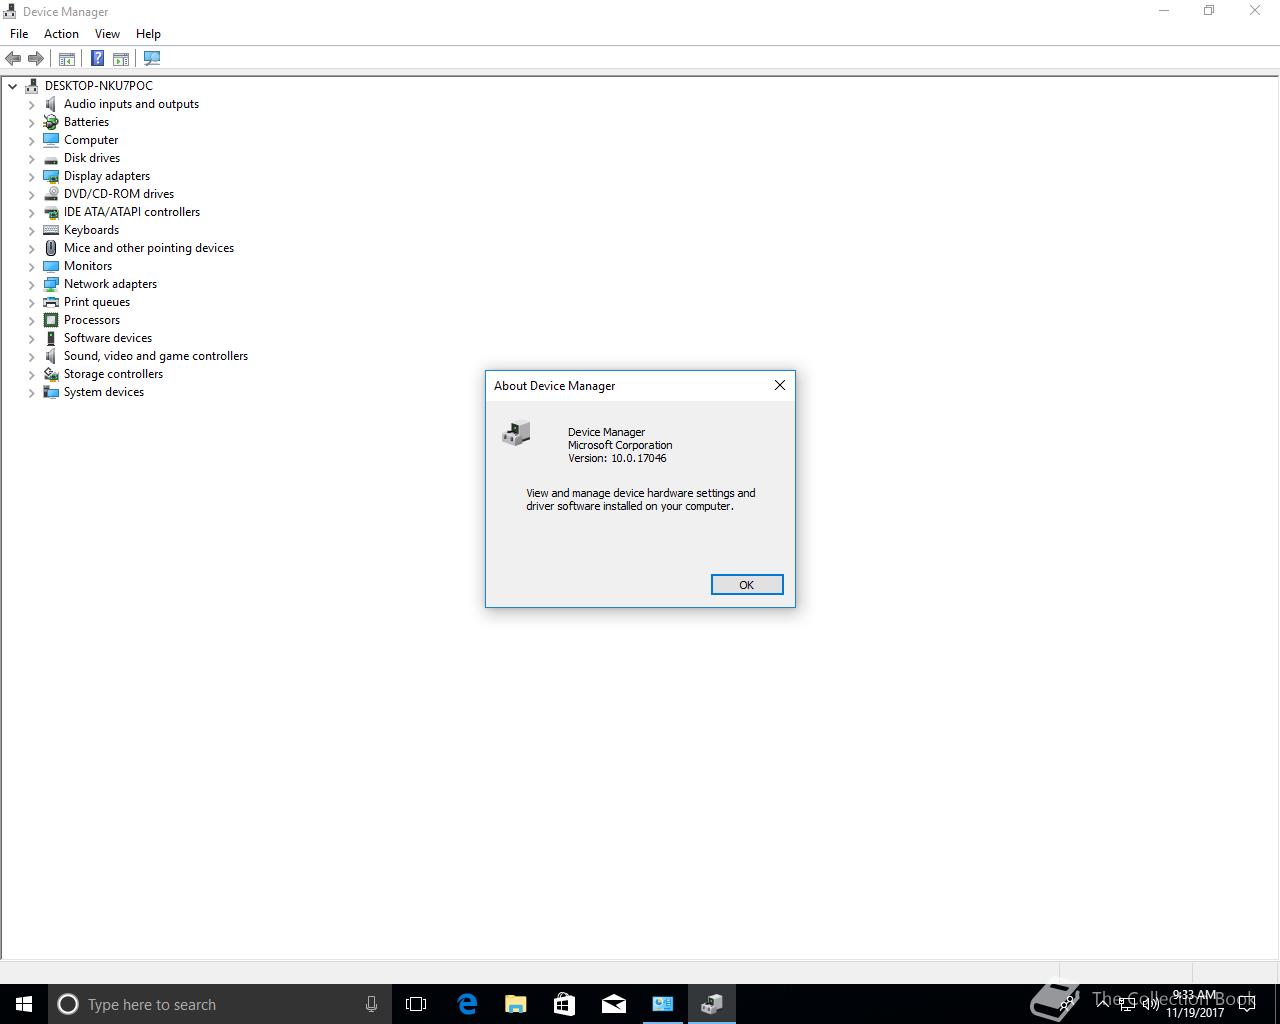Viewport: 1280px width, 1024px height.
Task: Click the Sound, video and game controllers icon
Action: point(51,356)
